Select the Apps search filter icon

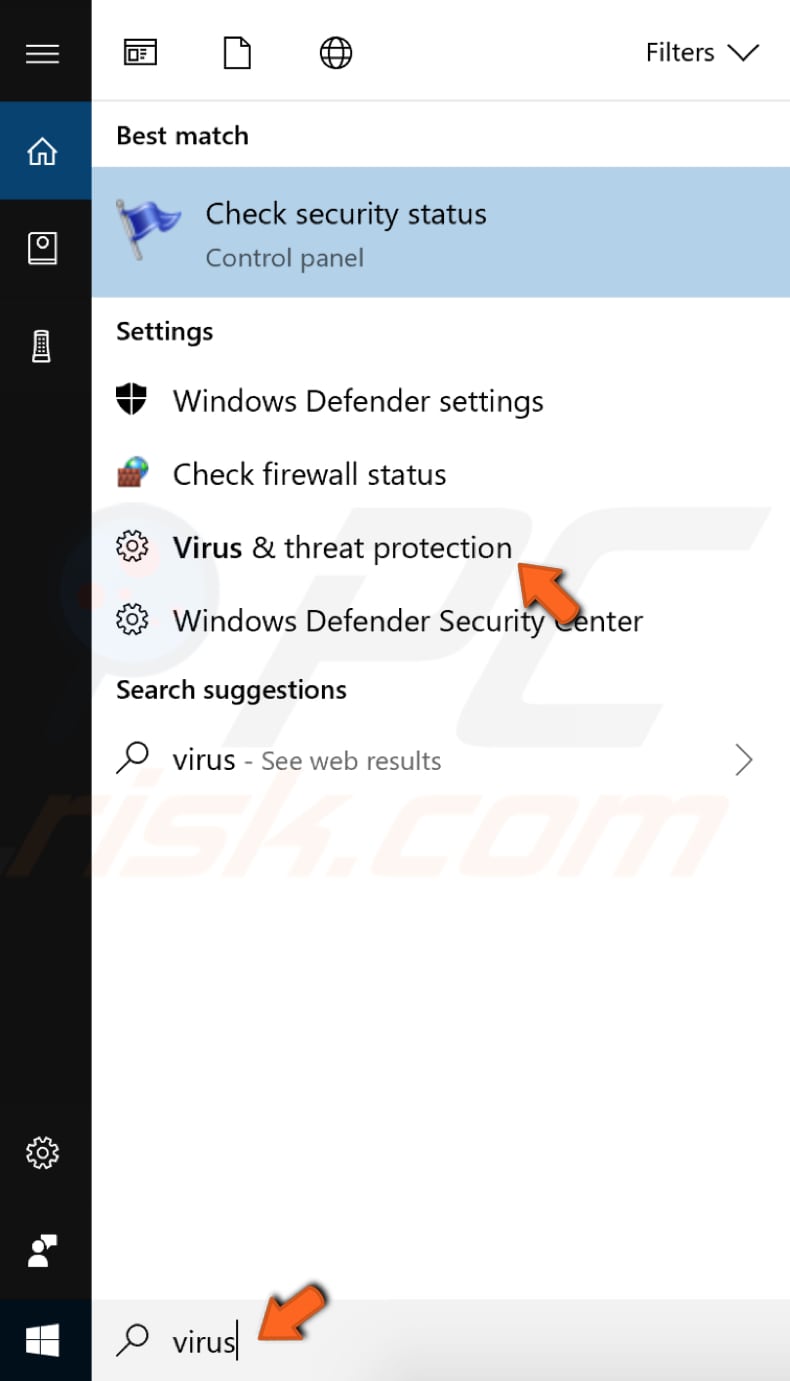(x=140, y=52)
